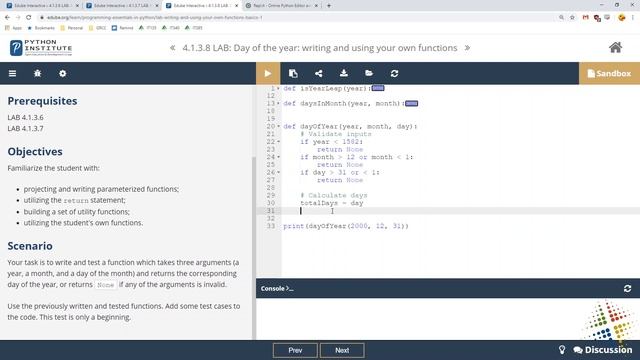Expand the folded daysInMonth function on line 13
This screenshot has height=360, width=640.
278,103
